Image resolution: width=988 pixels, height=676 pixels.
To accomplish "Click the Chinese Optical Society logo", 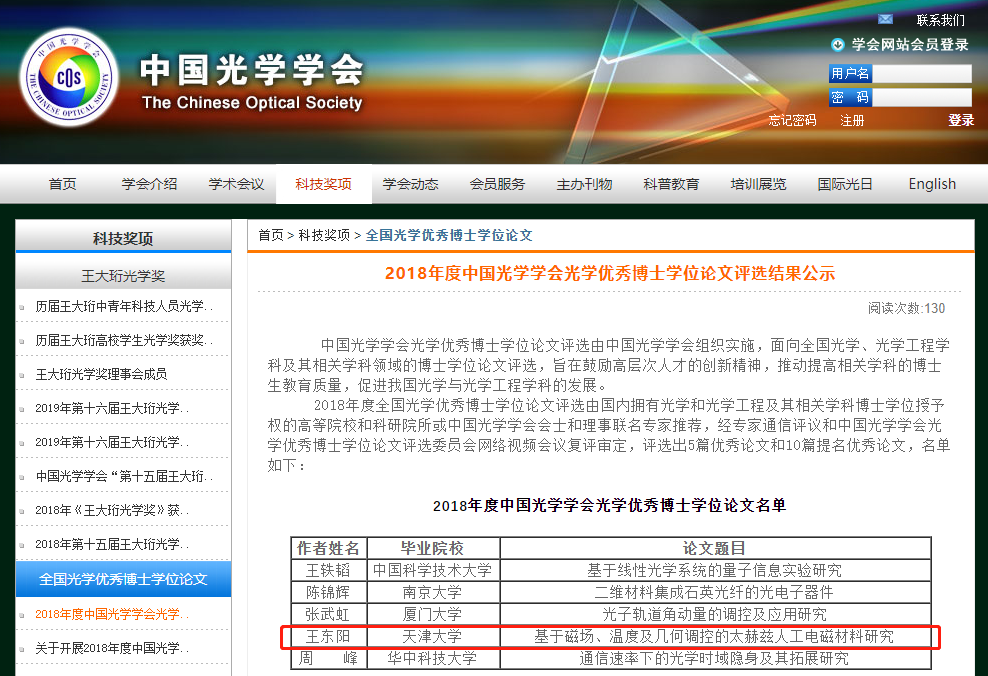I will (68, 77).
